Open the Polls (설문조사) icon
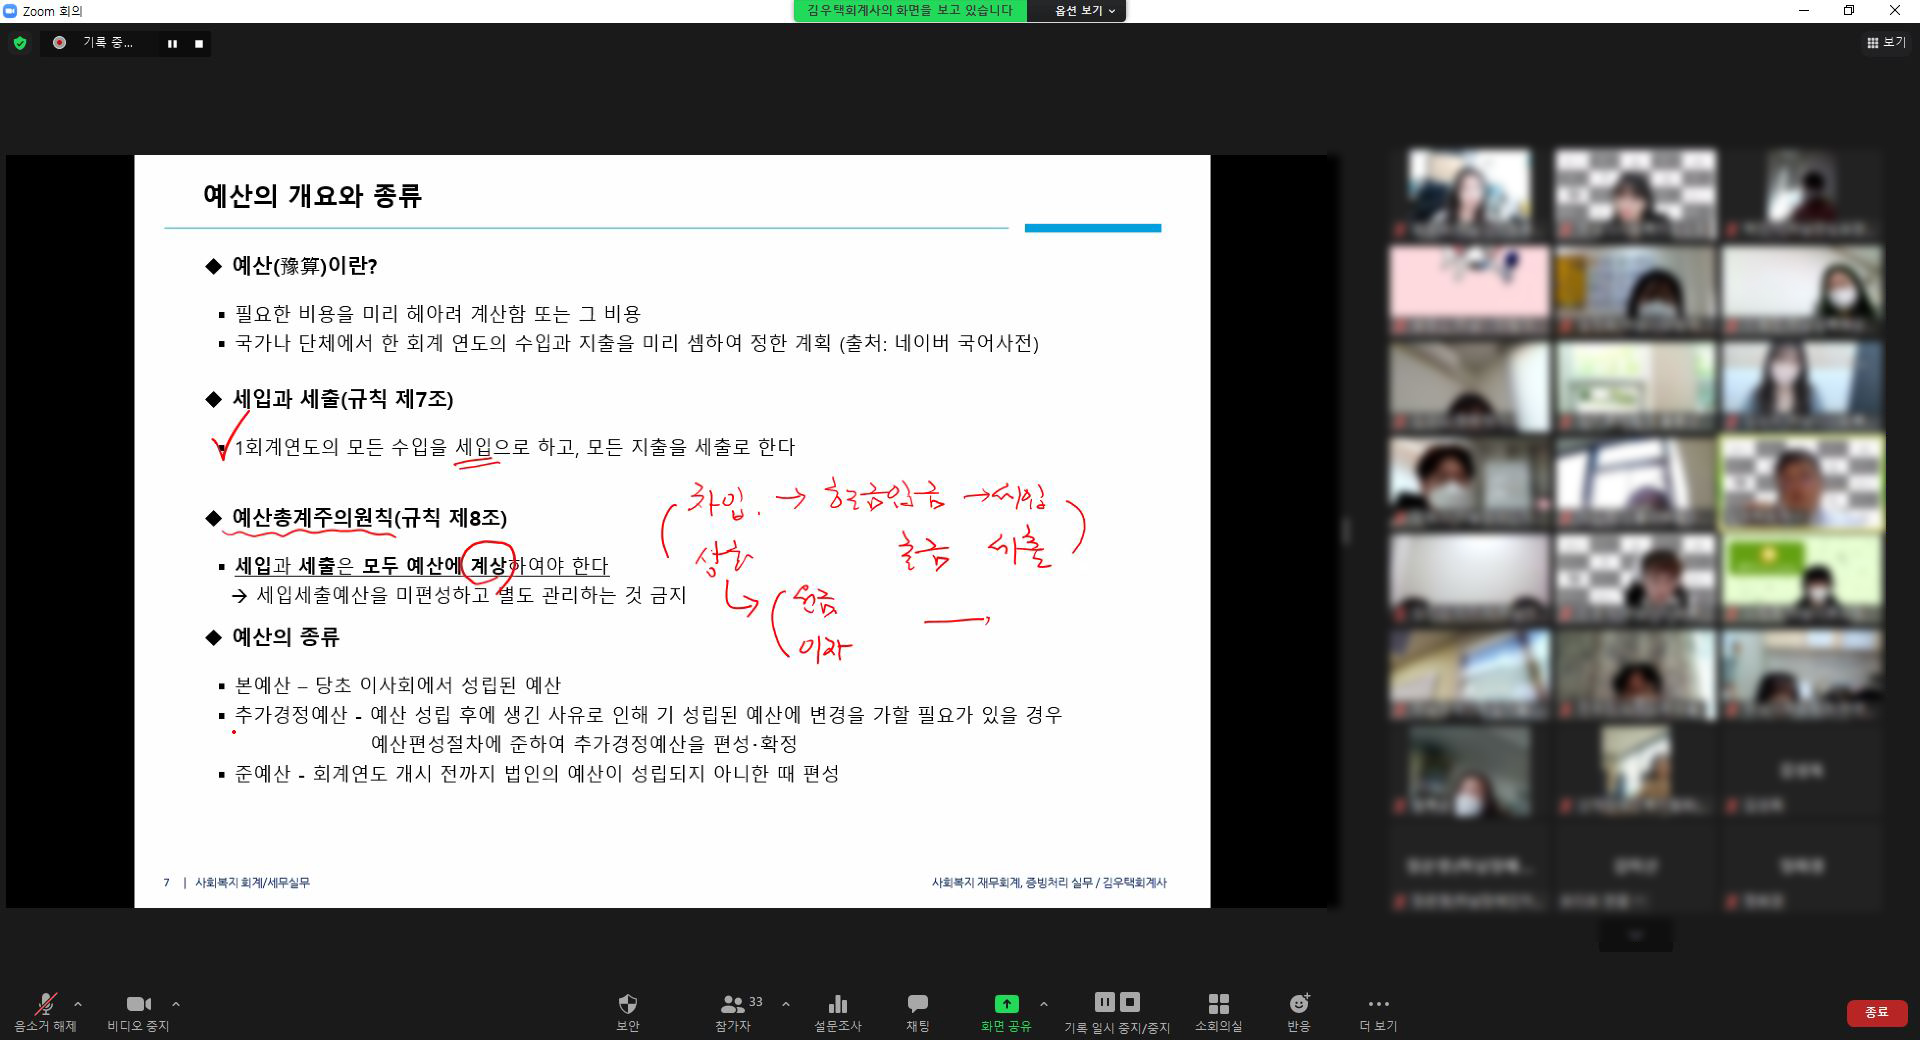This screenshot has width=1920, height=1040. (x=837, y=1004)
